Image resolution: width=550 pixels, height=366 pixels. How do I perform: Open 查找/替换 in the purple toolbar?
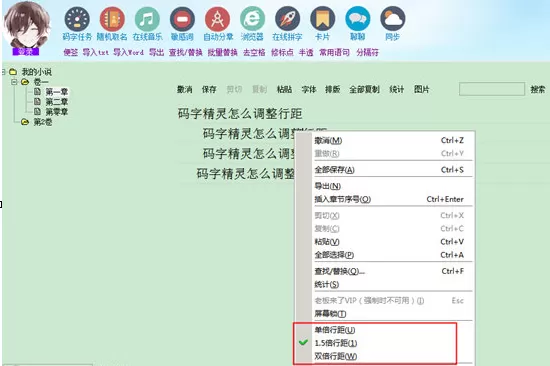(186, 52)
